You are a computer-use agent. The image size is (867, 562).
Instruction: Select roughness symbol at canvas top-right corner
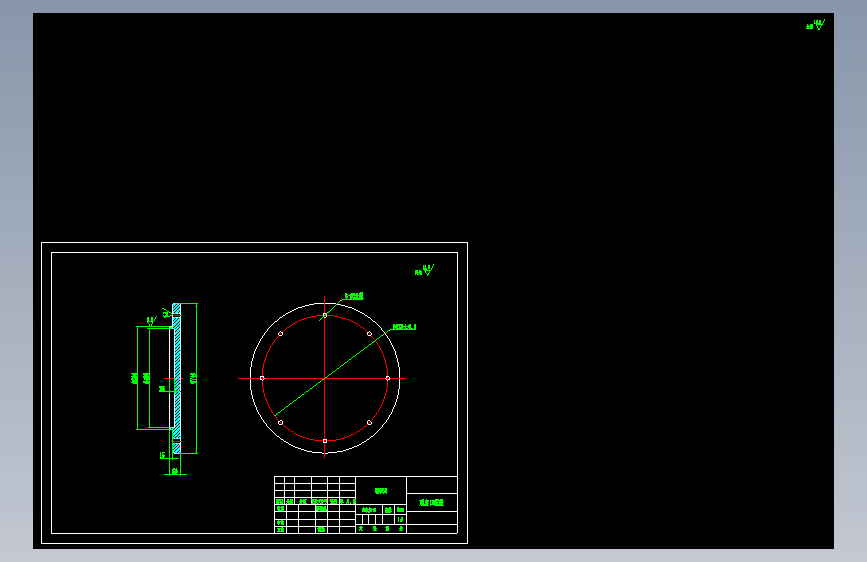pos(816,25)
